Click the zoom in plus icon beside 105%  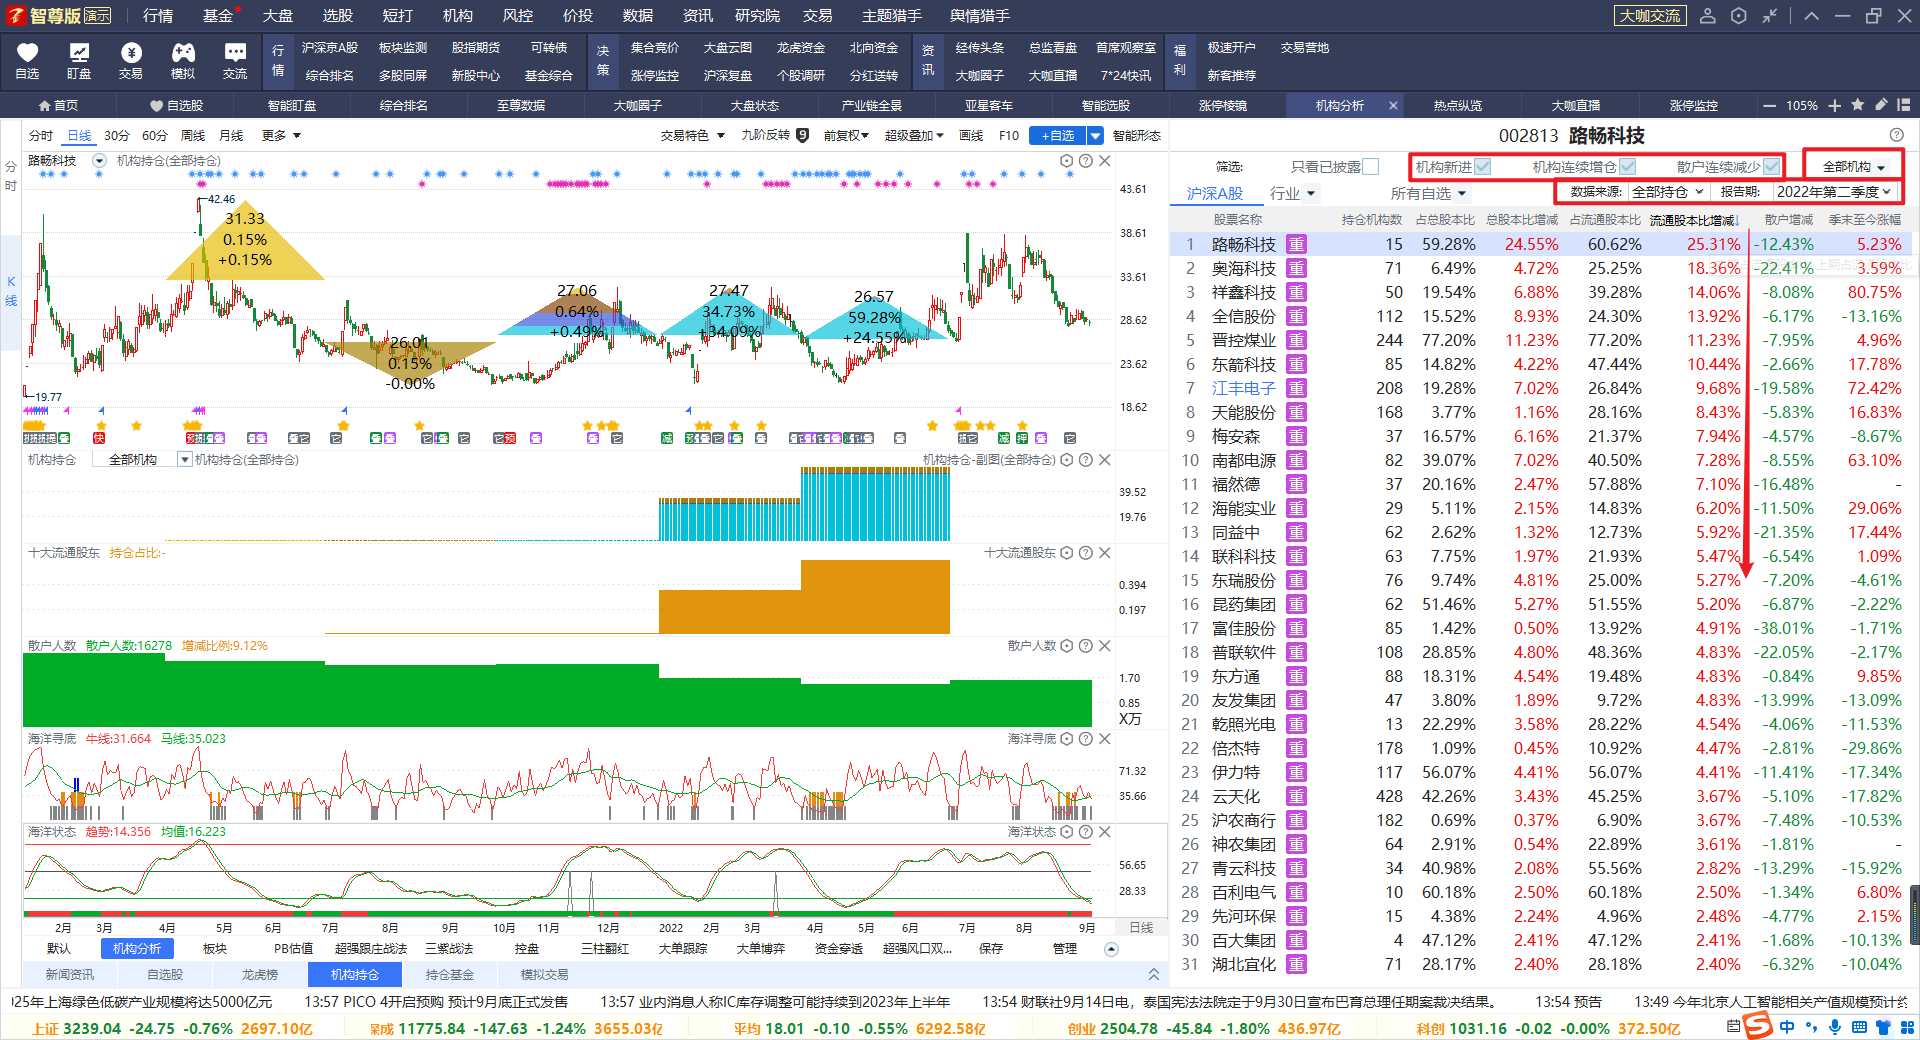[x=1834, y=105]
